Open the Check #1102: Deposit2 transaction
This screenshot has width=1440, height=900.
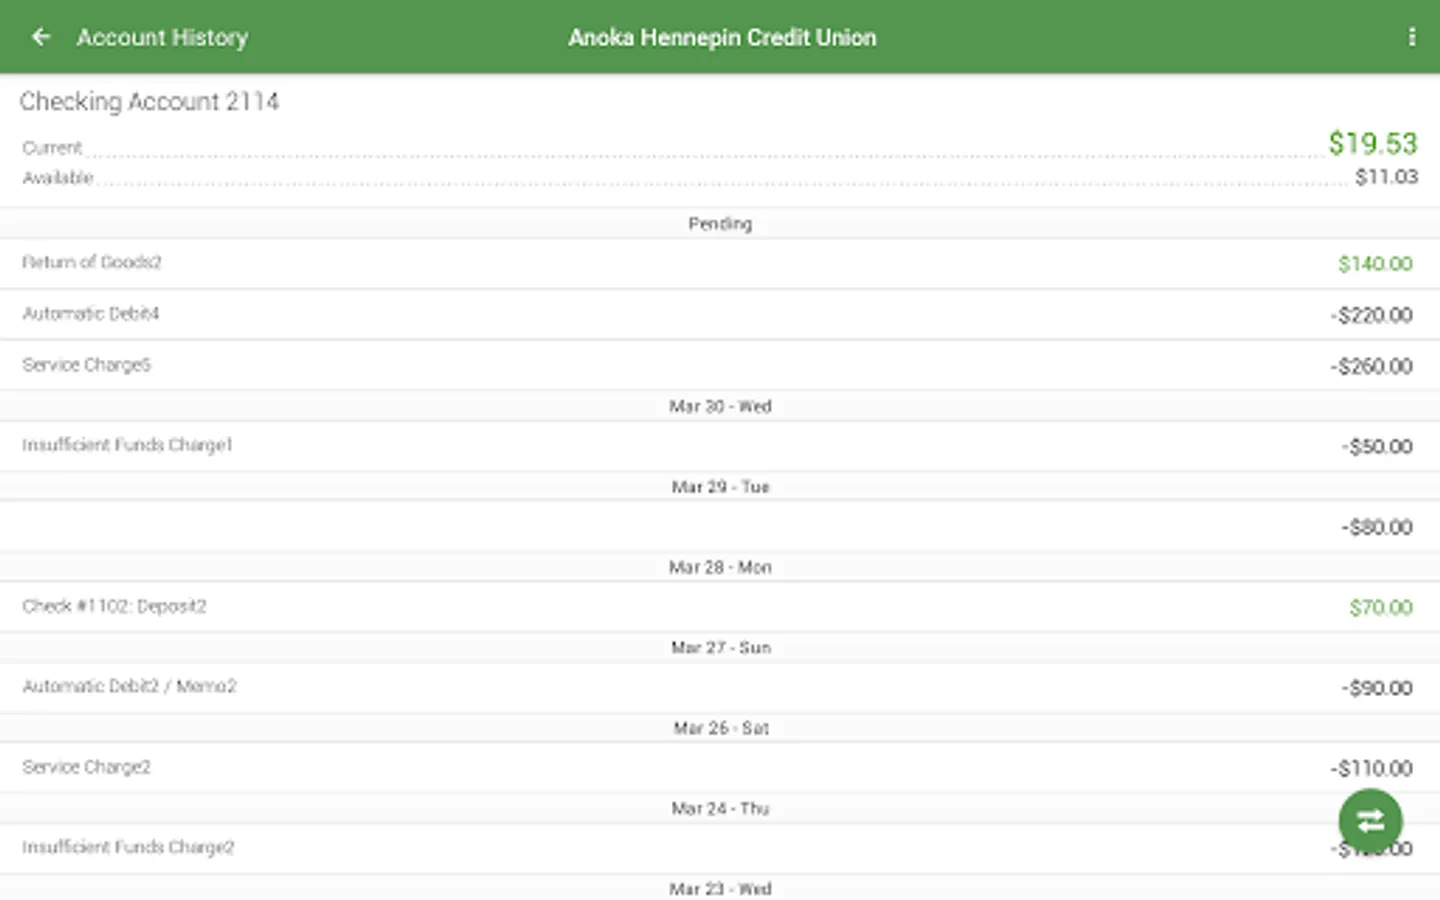[114, 606]
